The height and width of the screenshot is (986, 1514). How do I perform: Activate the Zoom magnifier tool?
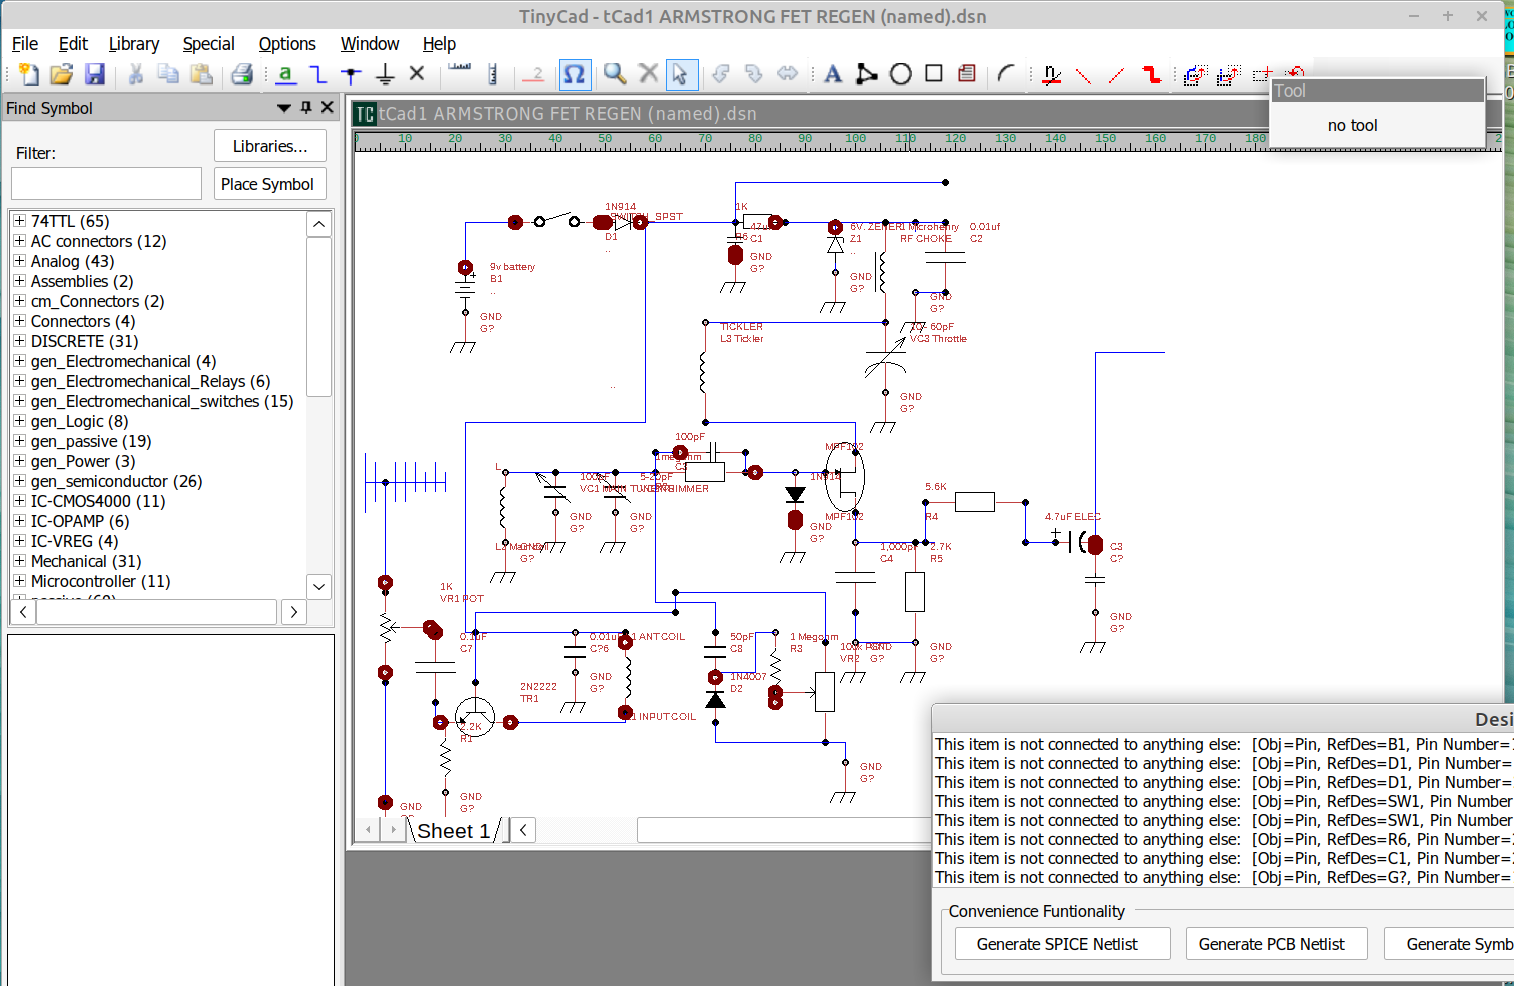coord(614,73)
